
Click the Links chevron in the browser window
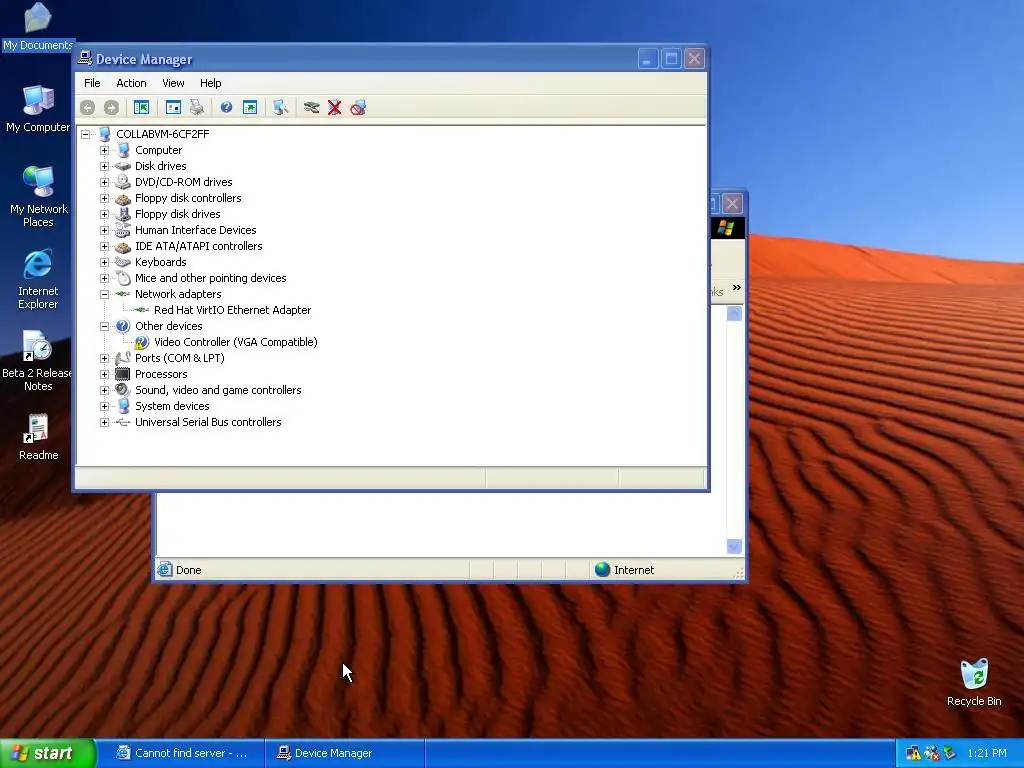point(737,287)
